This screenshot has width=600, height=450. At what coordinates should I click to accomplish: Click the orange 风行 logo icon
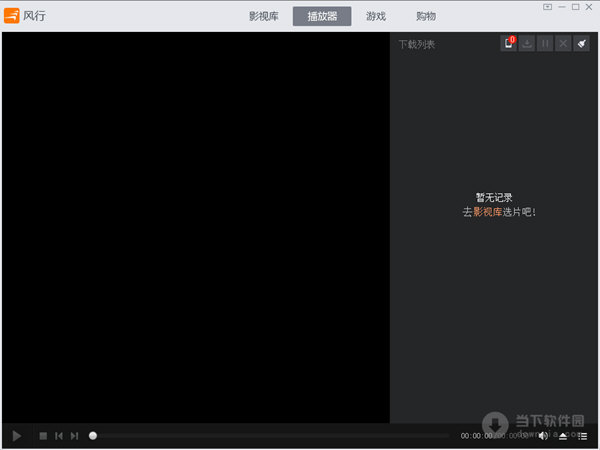point(11,16)
